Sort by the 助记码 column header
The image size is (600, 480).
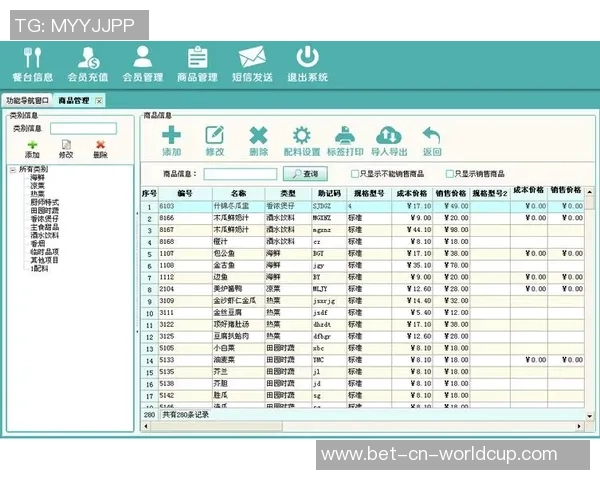(329, 193)
